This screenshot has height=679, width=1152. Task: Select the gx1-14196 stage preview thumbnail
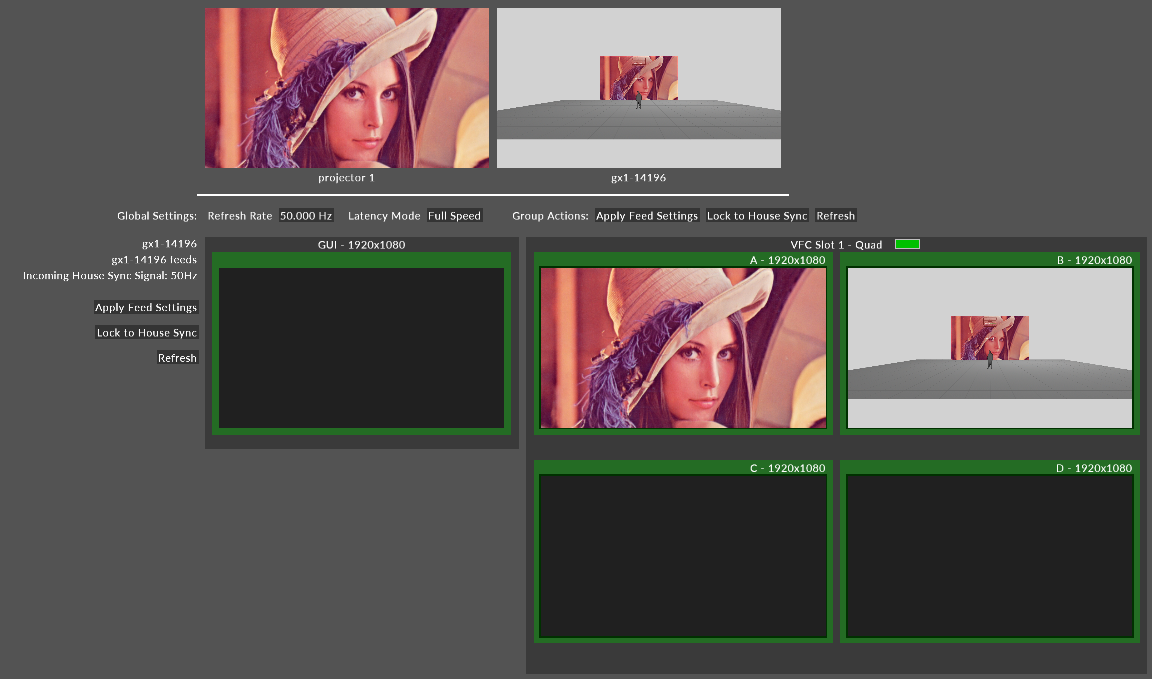pos(638,88)
